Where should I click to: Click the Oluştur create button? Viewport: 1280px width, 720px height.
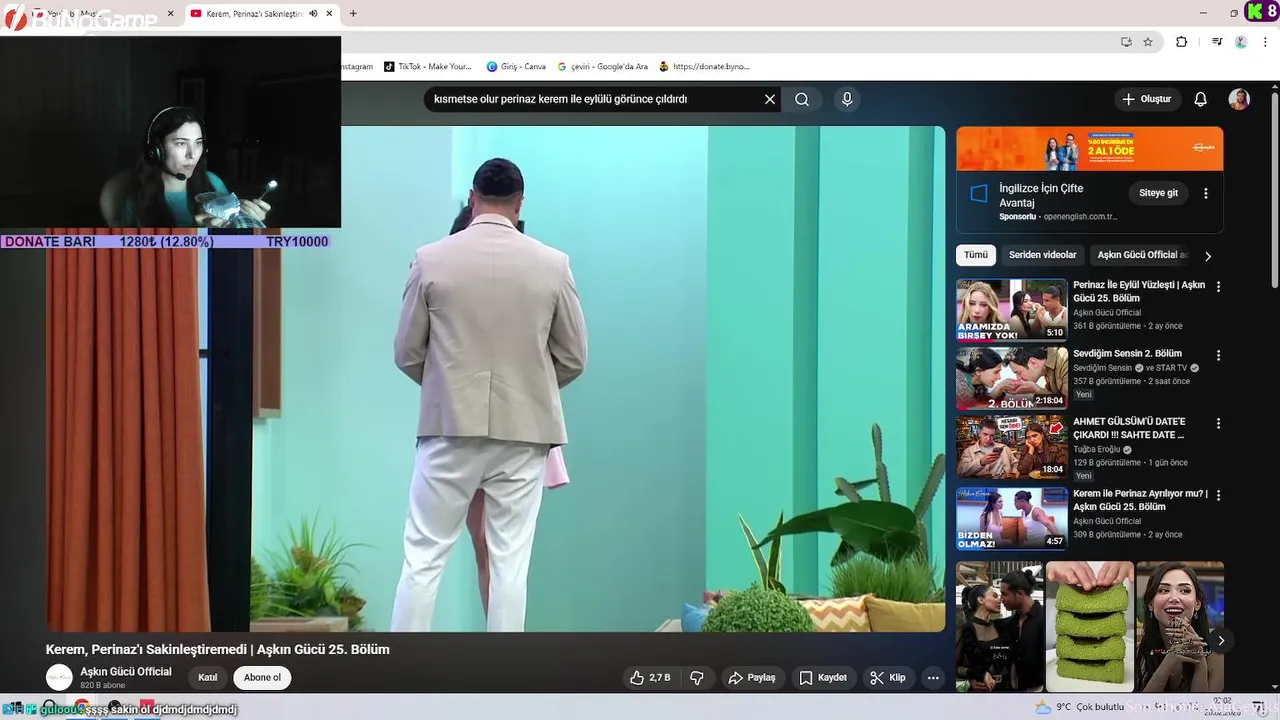(x=1147, y=99)
